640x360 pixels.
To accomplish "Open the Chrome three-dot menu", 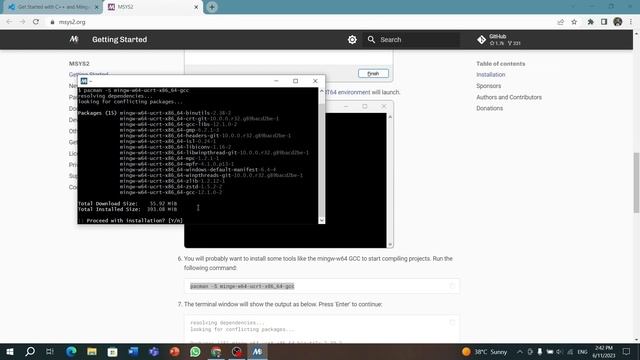I will tap(631, 22).
